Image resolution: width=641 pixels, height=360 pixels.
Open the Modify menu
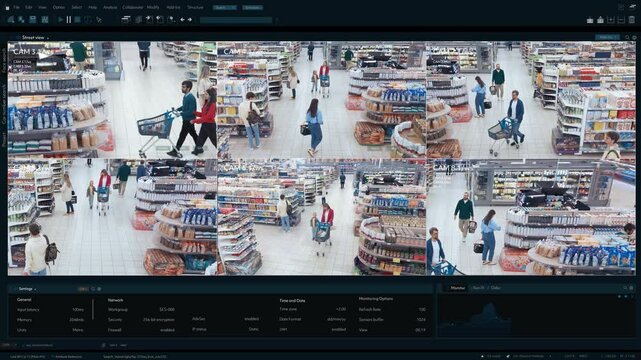(153, 7)
